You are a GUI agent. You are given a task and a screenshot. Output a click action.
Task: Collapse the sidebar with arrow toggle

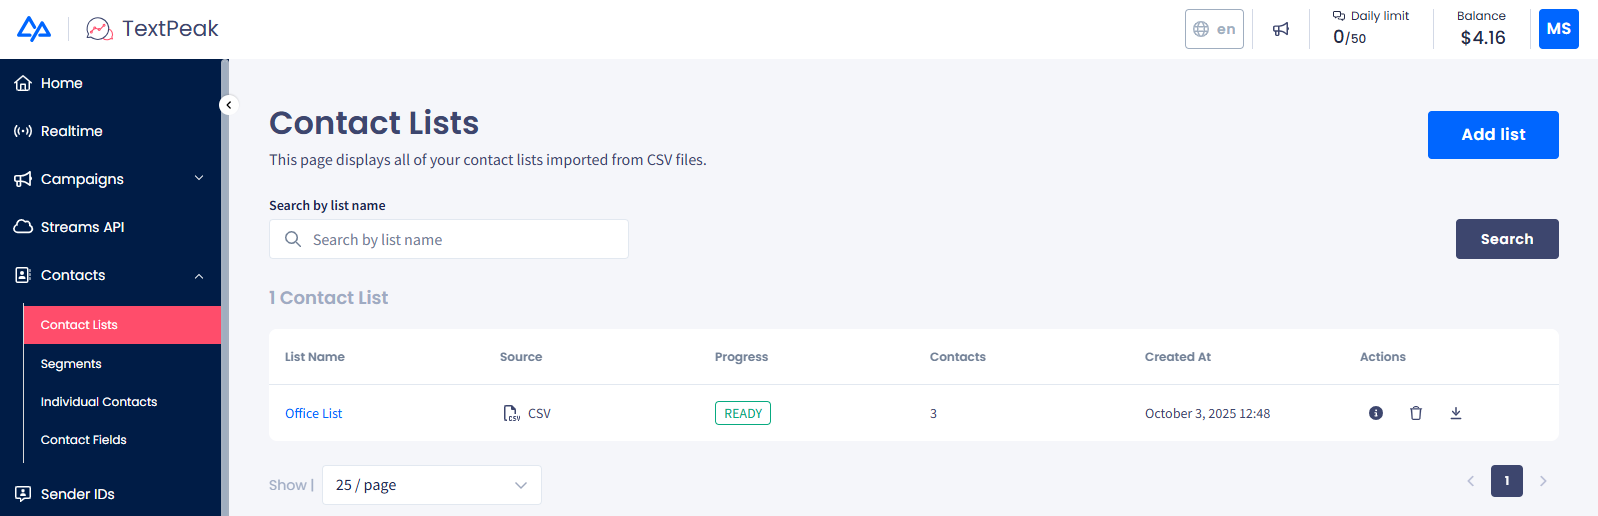point(228,105)
